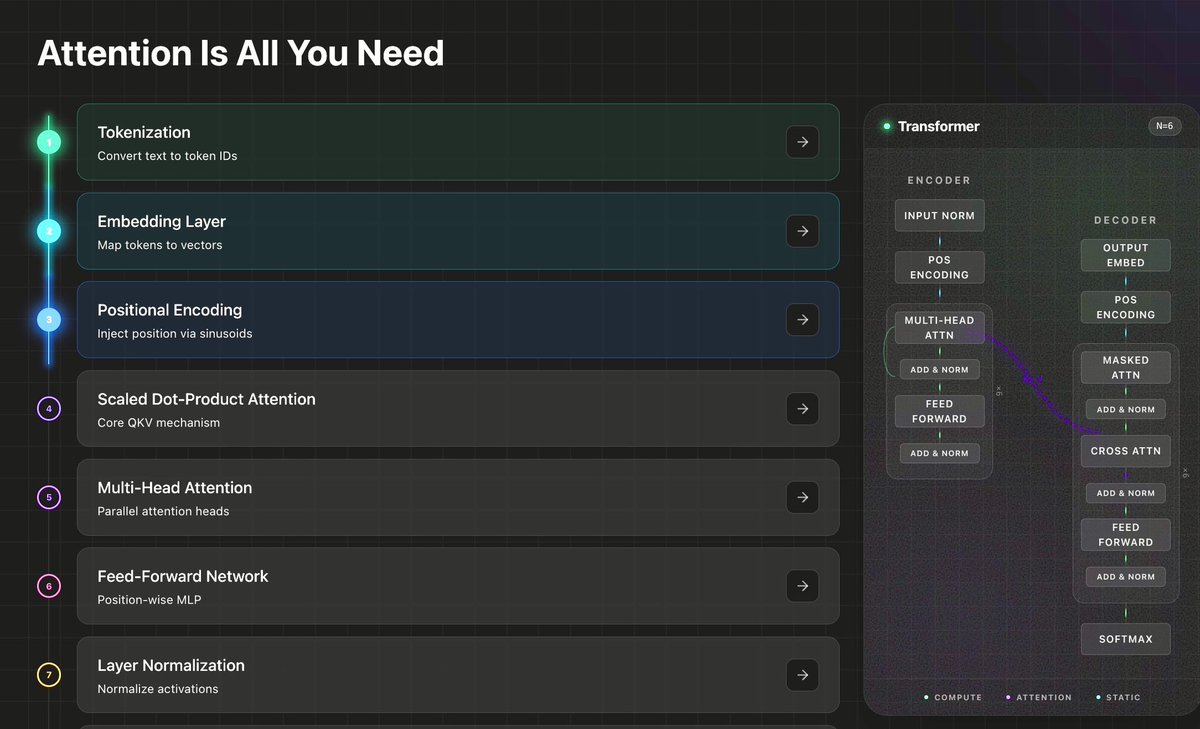Image resolution: width=1200 pixels, height=729 pixels.
Task: Click the COMPUTE legend entry
Action: [953, 697]
